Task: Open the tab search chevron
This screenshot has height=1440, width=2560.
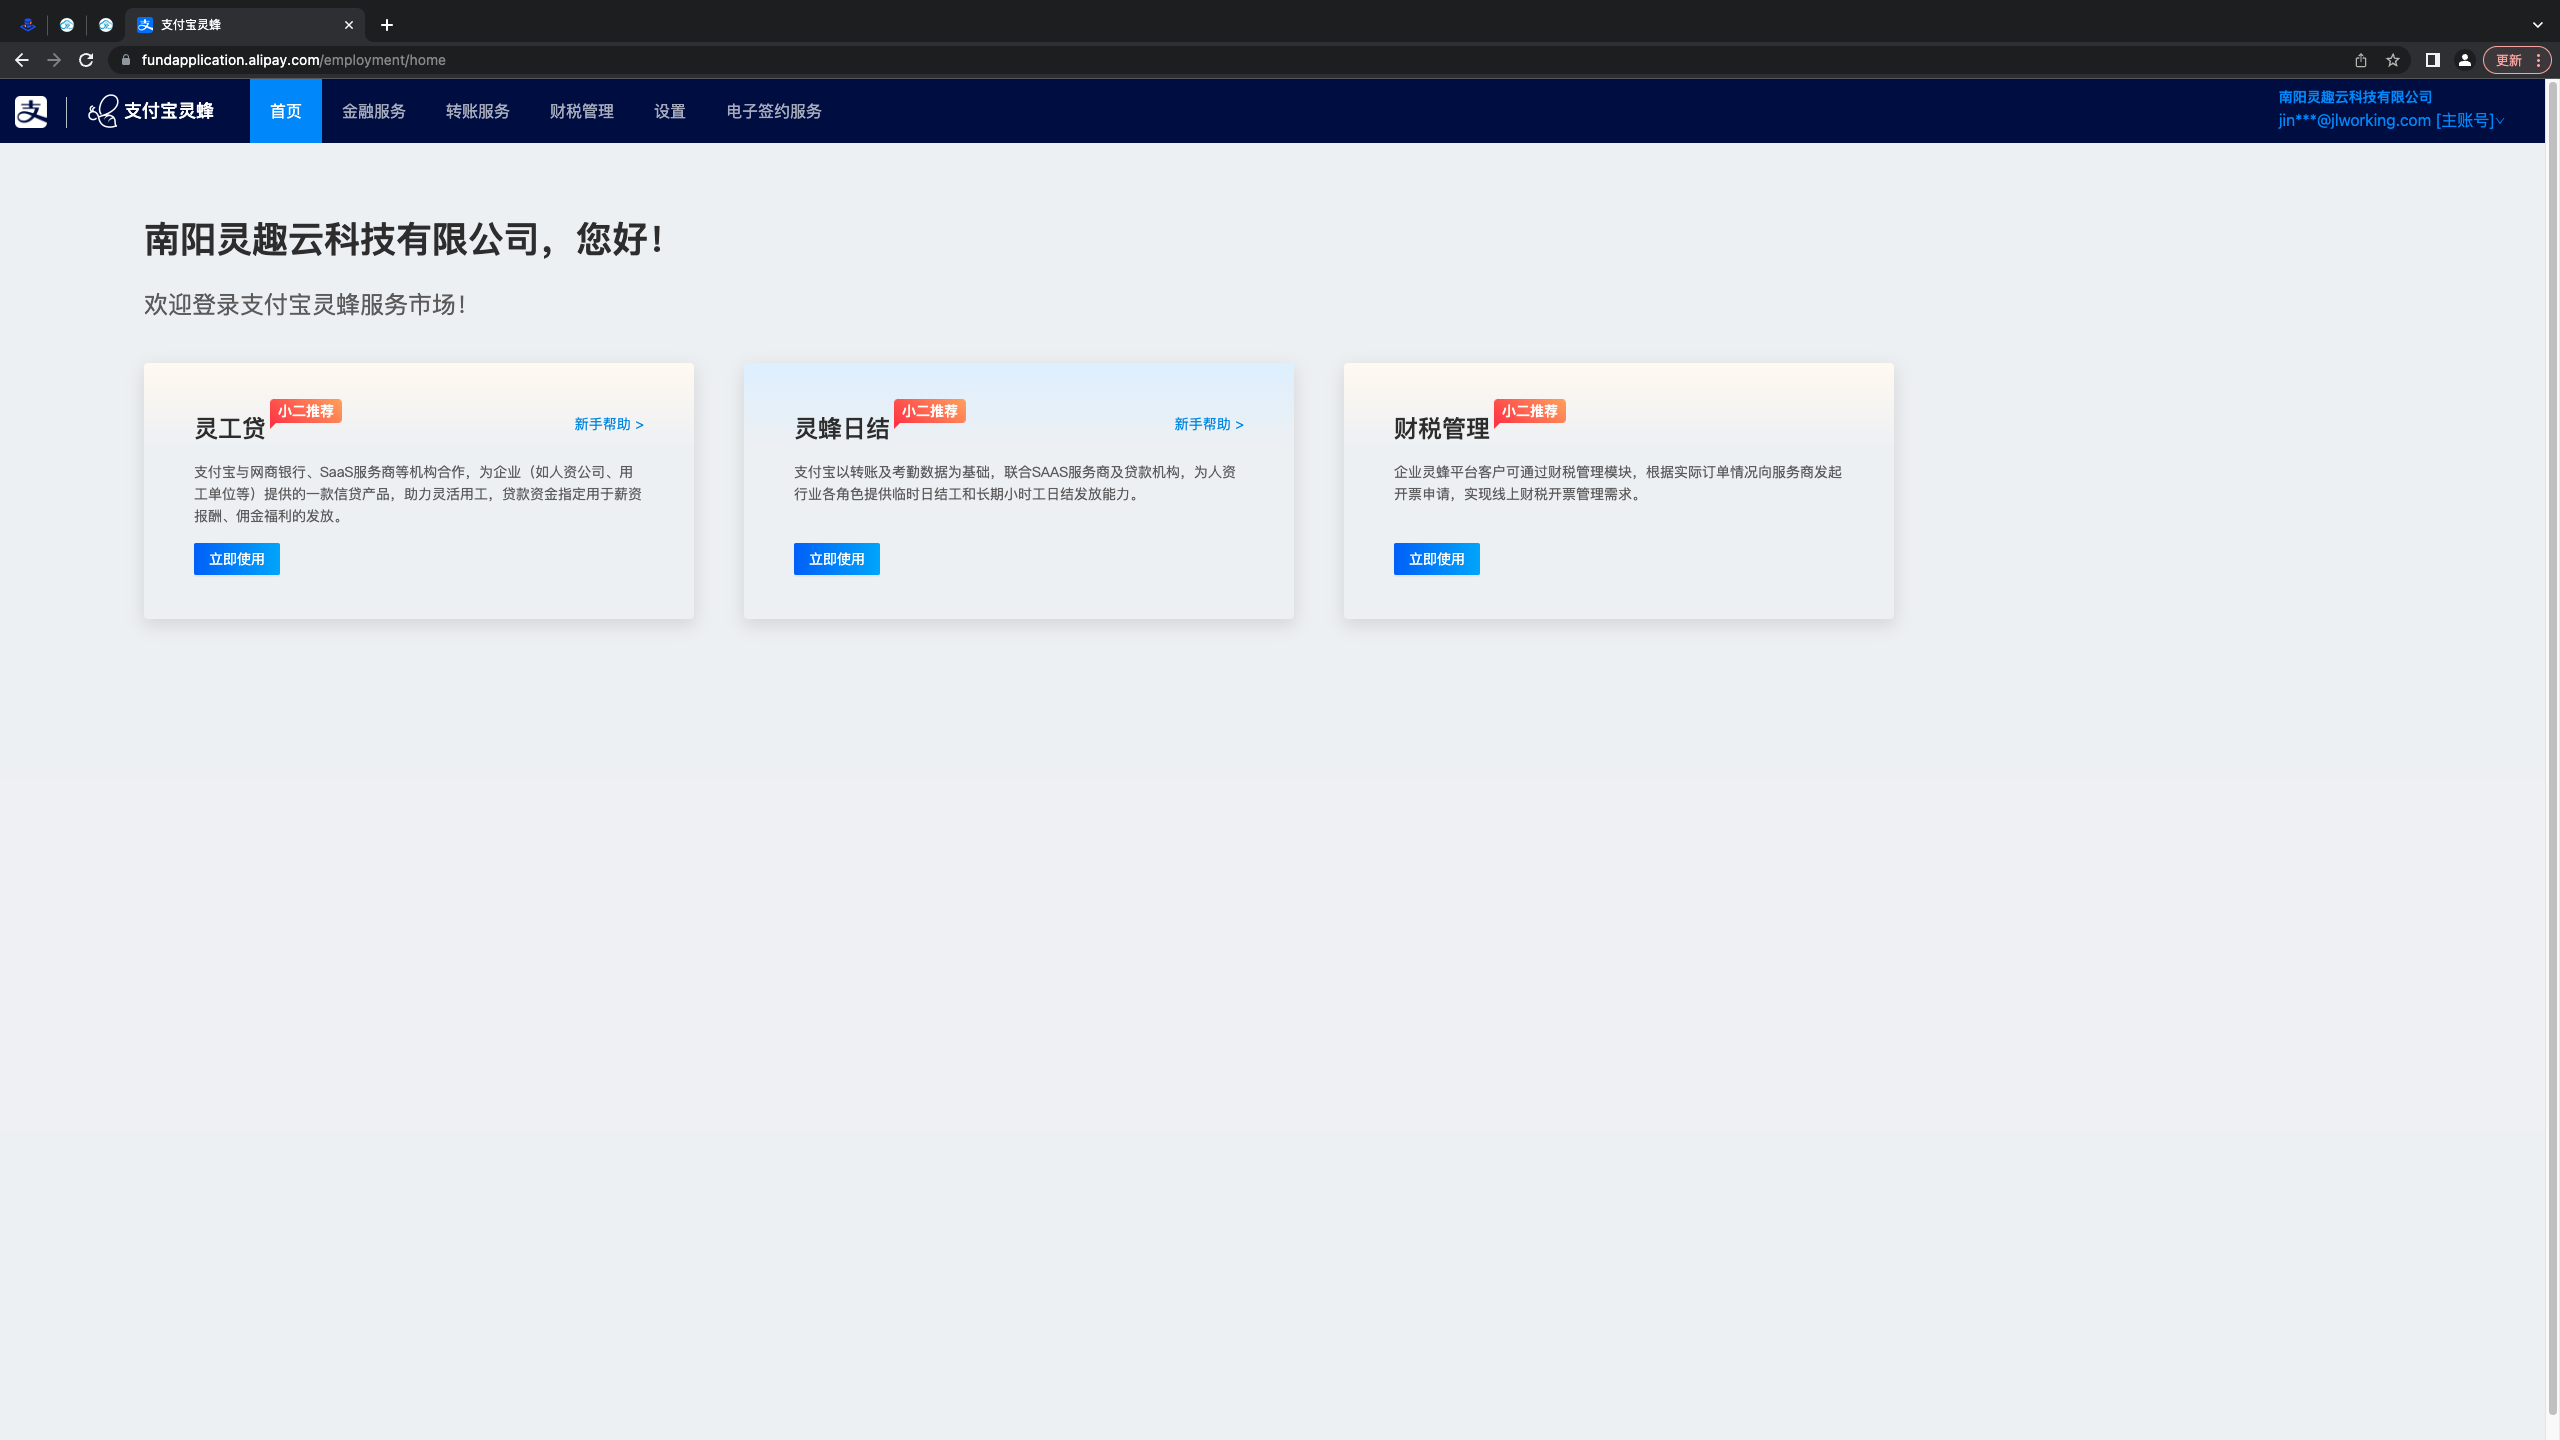Action: pos(2538,25)
